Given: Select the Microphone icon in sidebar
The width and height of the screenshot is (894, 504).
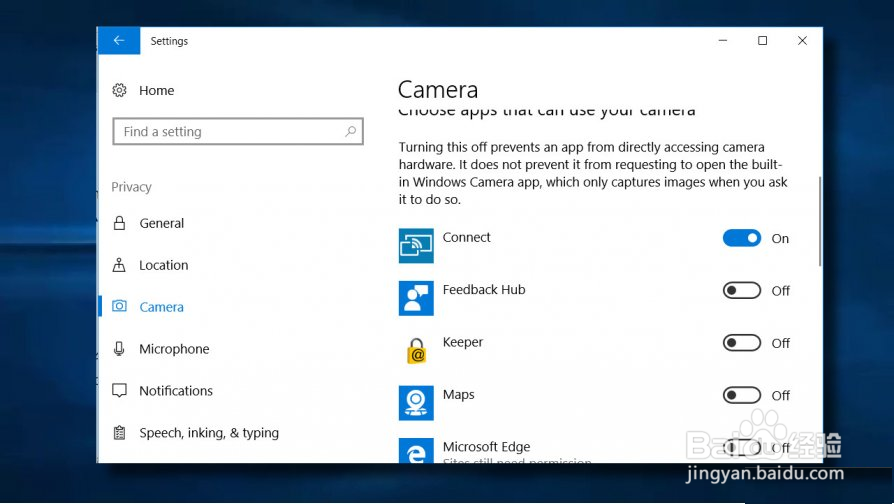Looking at the screenshot, I should 119,348.
